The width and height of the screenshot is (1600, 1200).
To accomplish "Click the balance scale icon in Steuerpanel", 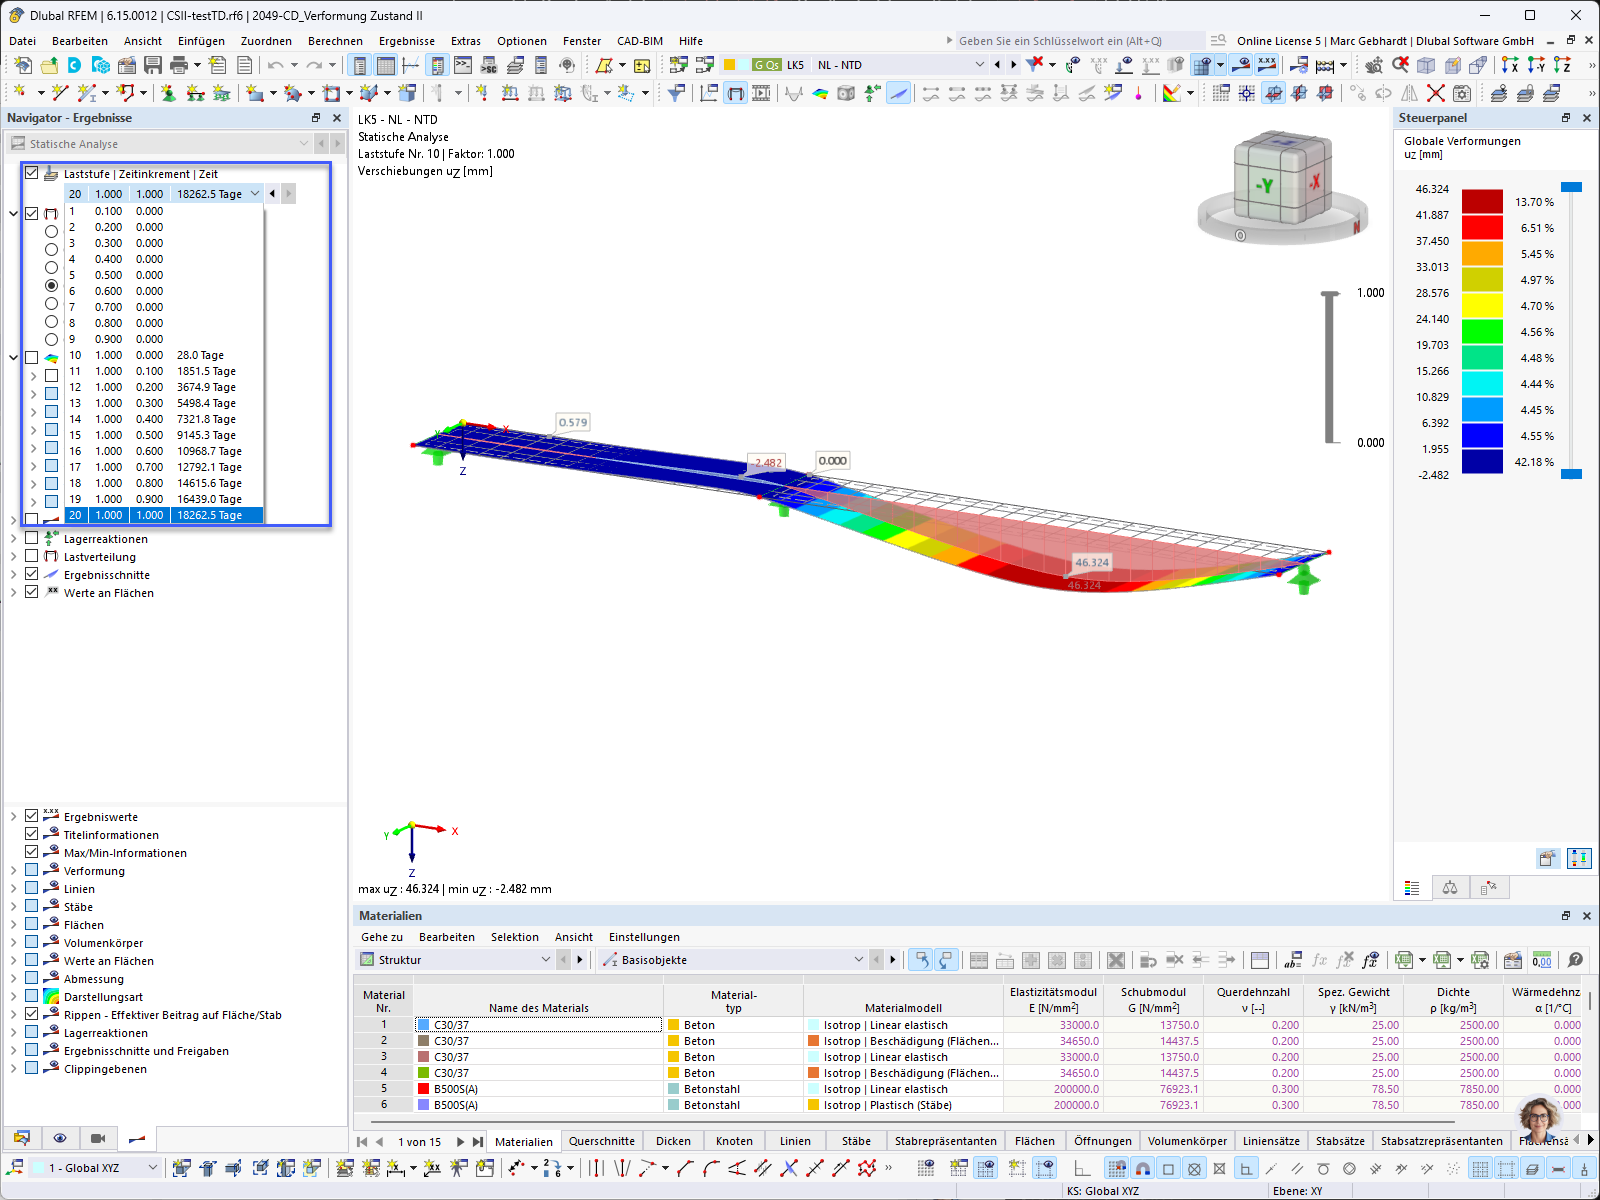I will pyautogui.click(x=1450, y=887).
